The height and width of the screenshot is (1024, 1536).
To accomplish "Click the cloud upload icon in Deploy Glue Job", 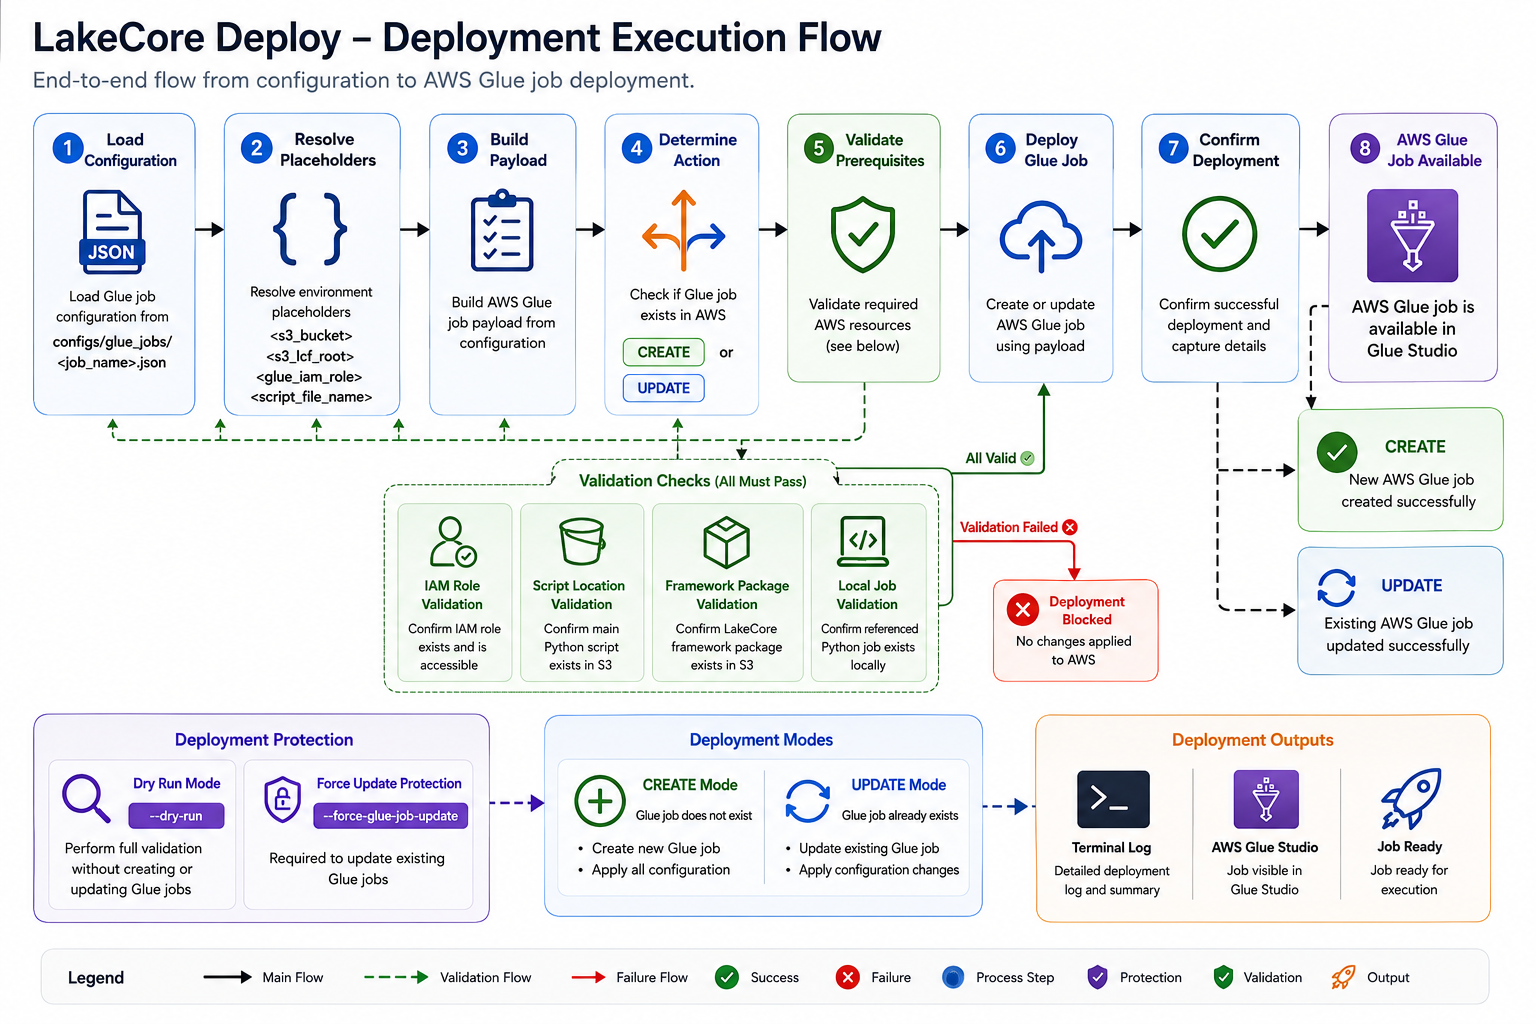I will [1041, 236].
